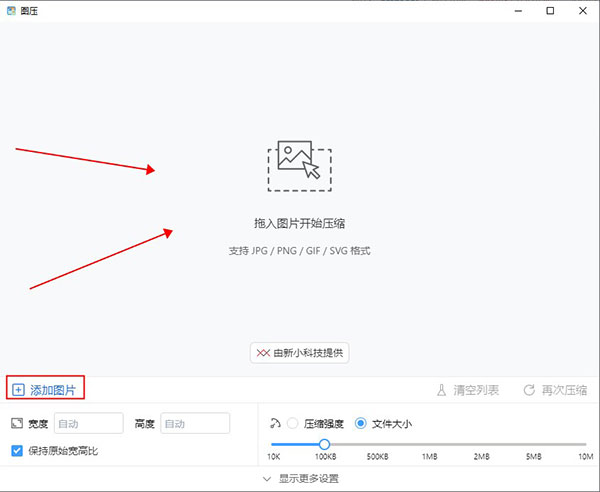Click the 高度 input field
This screenshot has height=492, width=600.
[195, 424]
